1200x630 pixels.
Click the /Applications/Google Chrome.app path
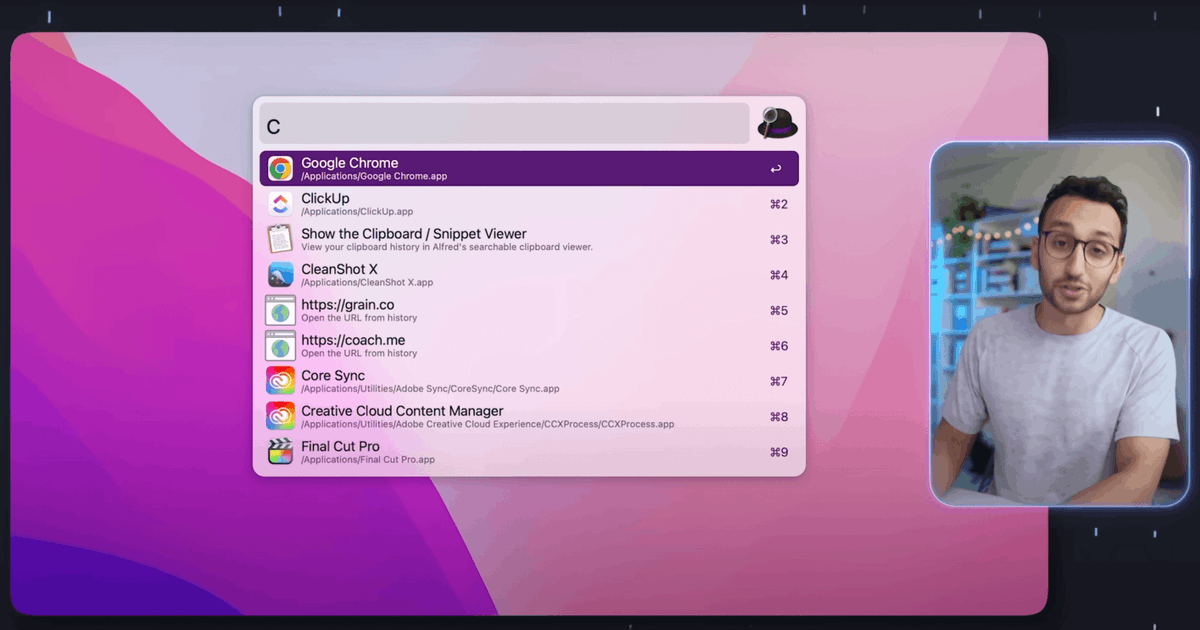pyautogui.click(x=374, y=177)
